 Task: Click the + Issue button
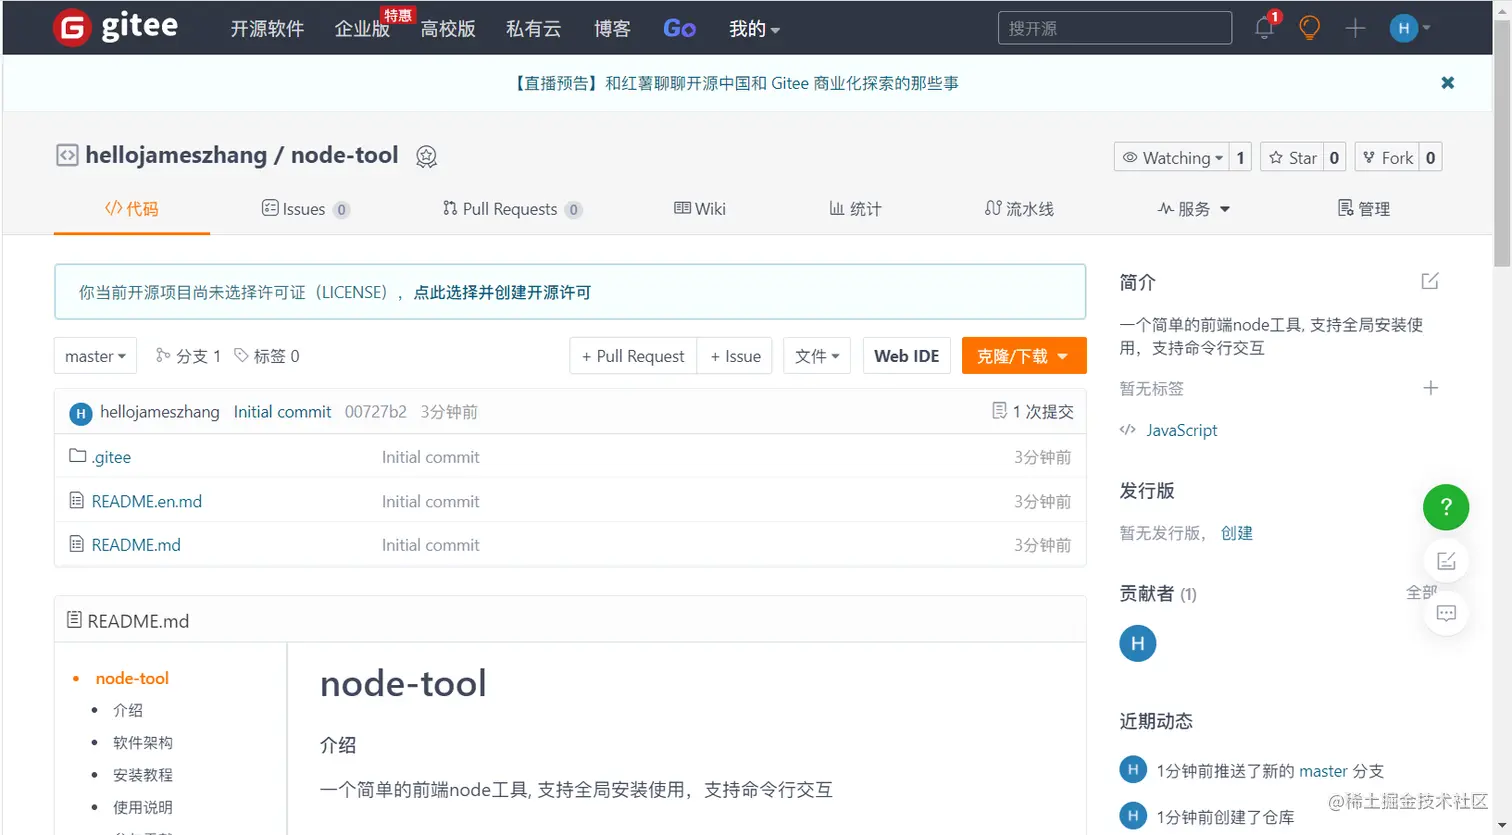[735, 356]
